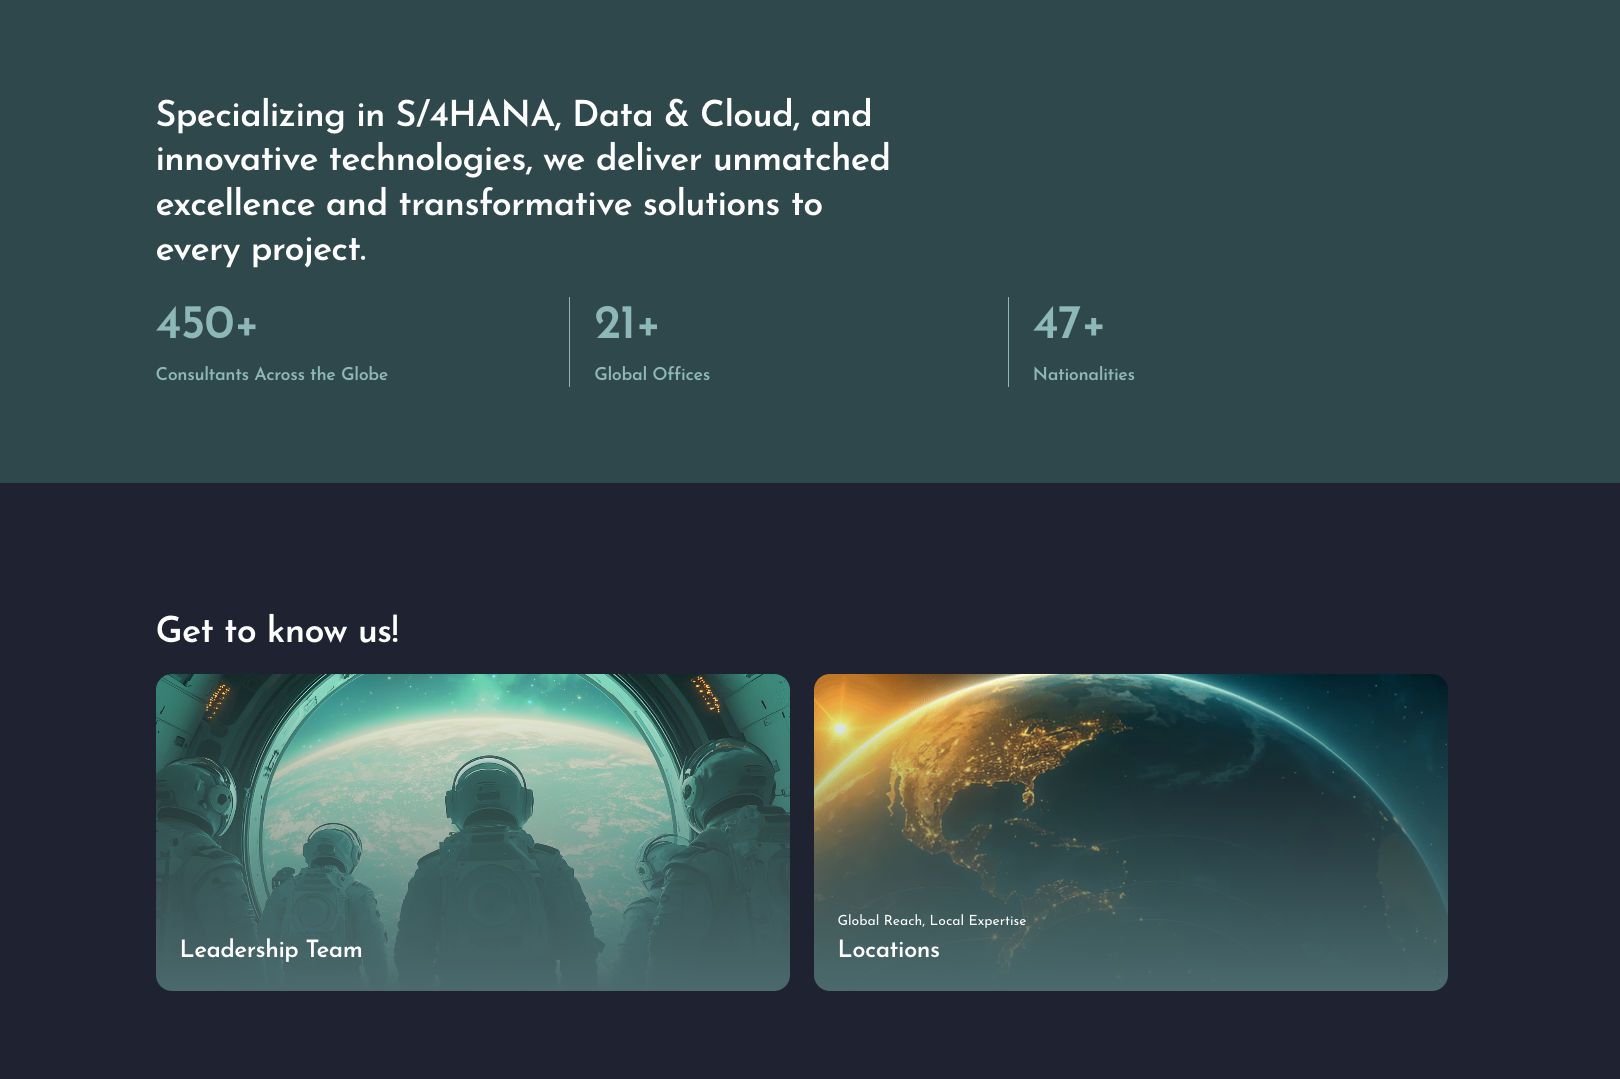Click the 'Get to know us!' heading
The width and height of the screenshot is (1620, 1079).
(x=278, y=631)
